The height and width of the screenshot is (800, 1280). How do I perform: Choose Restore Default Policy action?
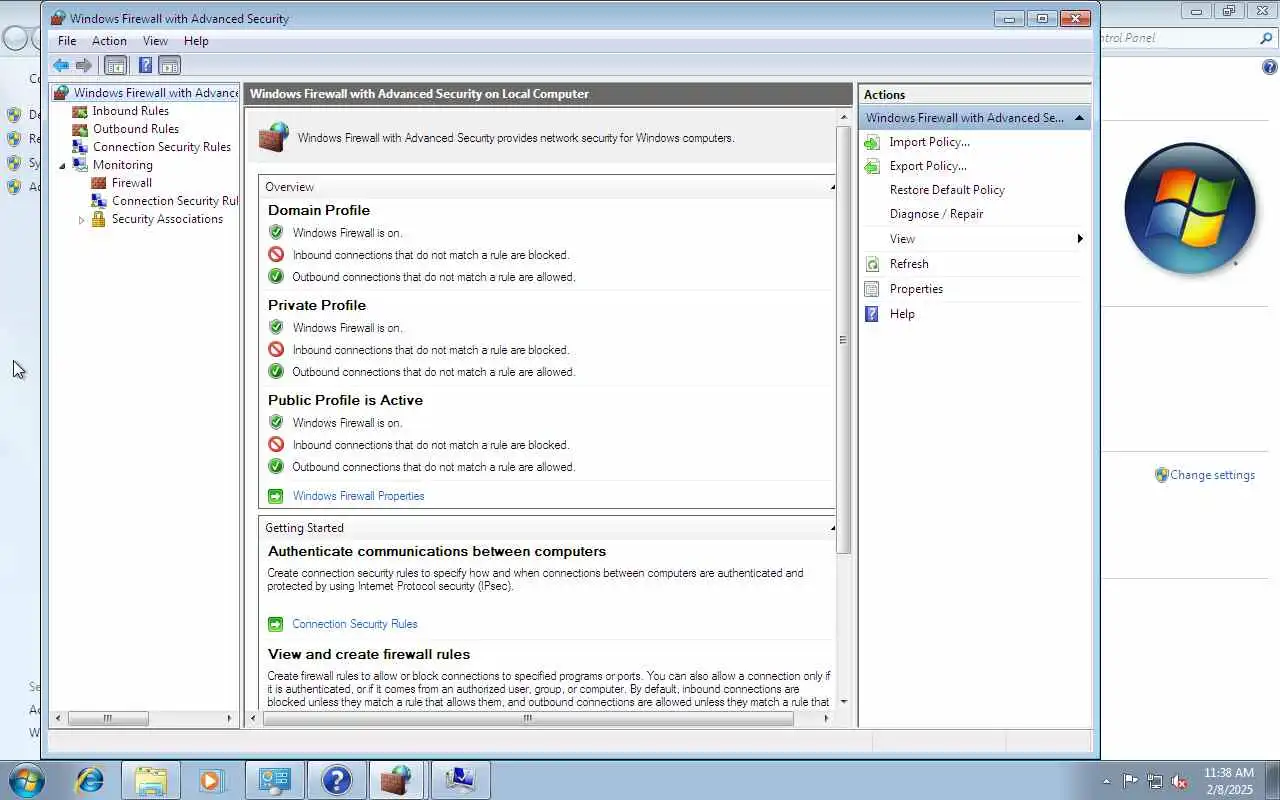tap(947, 190)
